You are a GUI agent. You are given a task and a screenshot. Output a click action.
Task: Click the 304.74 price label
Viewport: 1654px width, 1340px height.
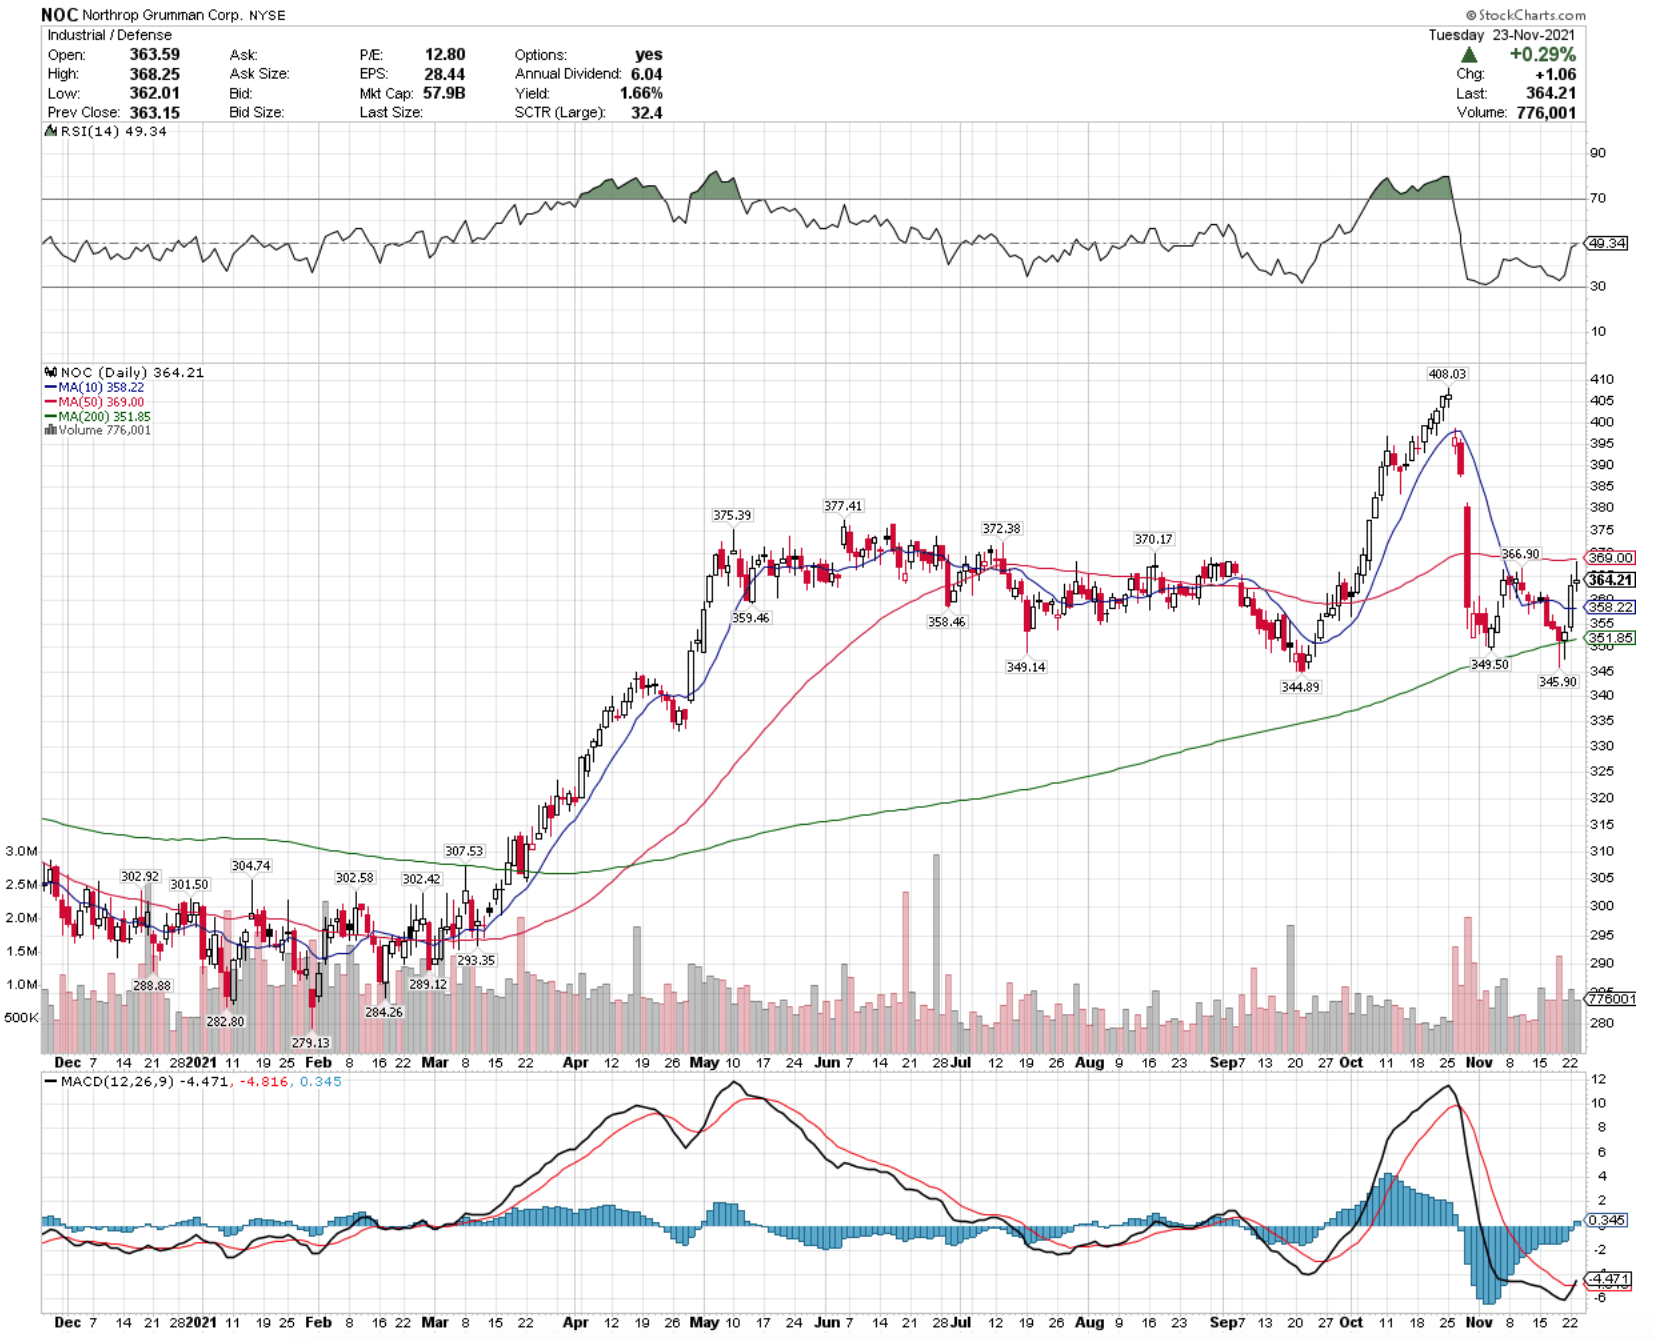(x=251, y=866)
